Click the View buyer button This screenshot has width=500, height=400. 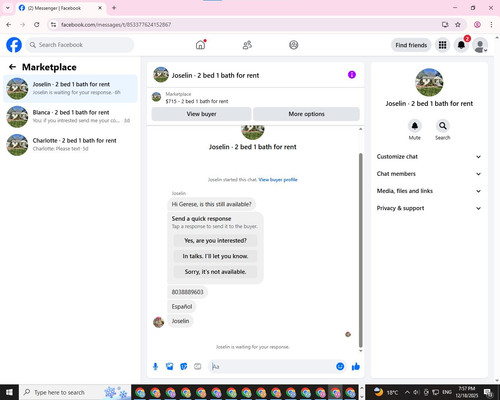(201, 114)
